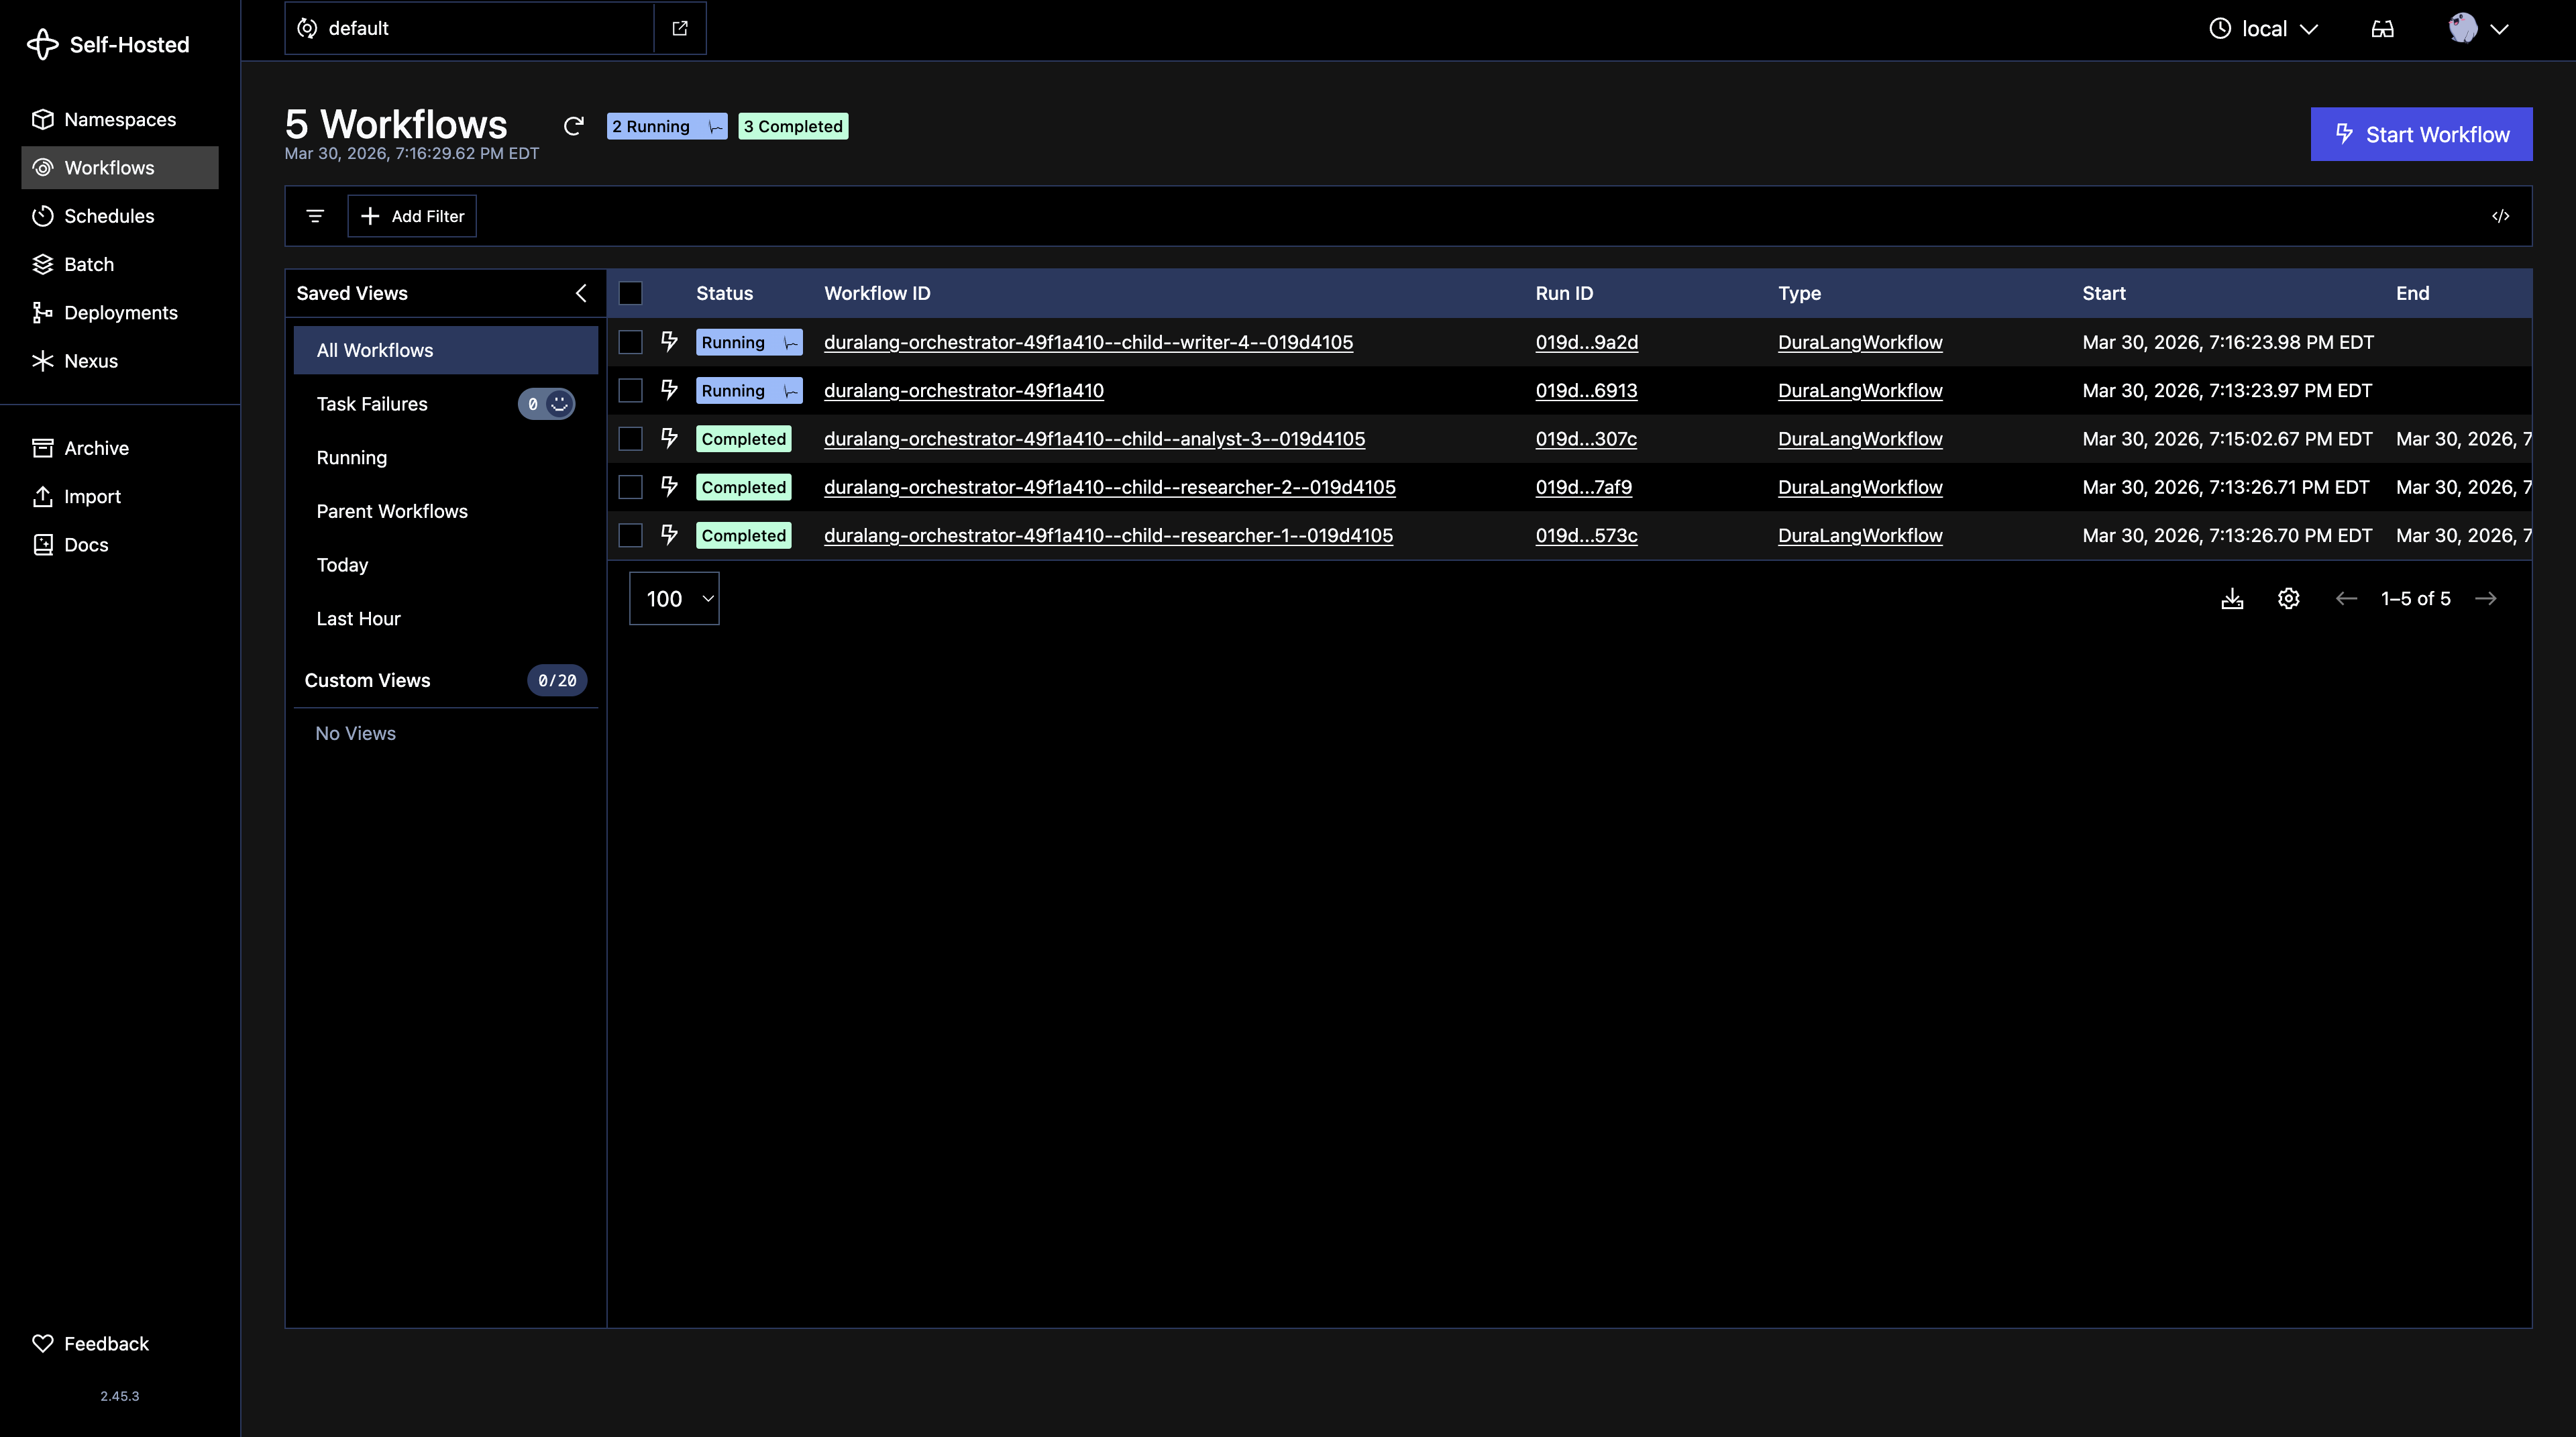Image resolution: width=2576 pixels, height=1437 pixels.
Task: Click bolt icon on researcher-1 row
Action: point(669,535)
